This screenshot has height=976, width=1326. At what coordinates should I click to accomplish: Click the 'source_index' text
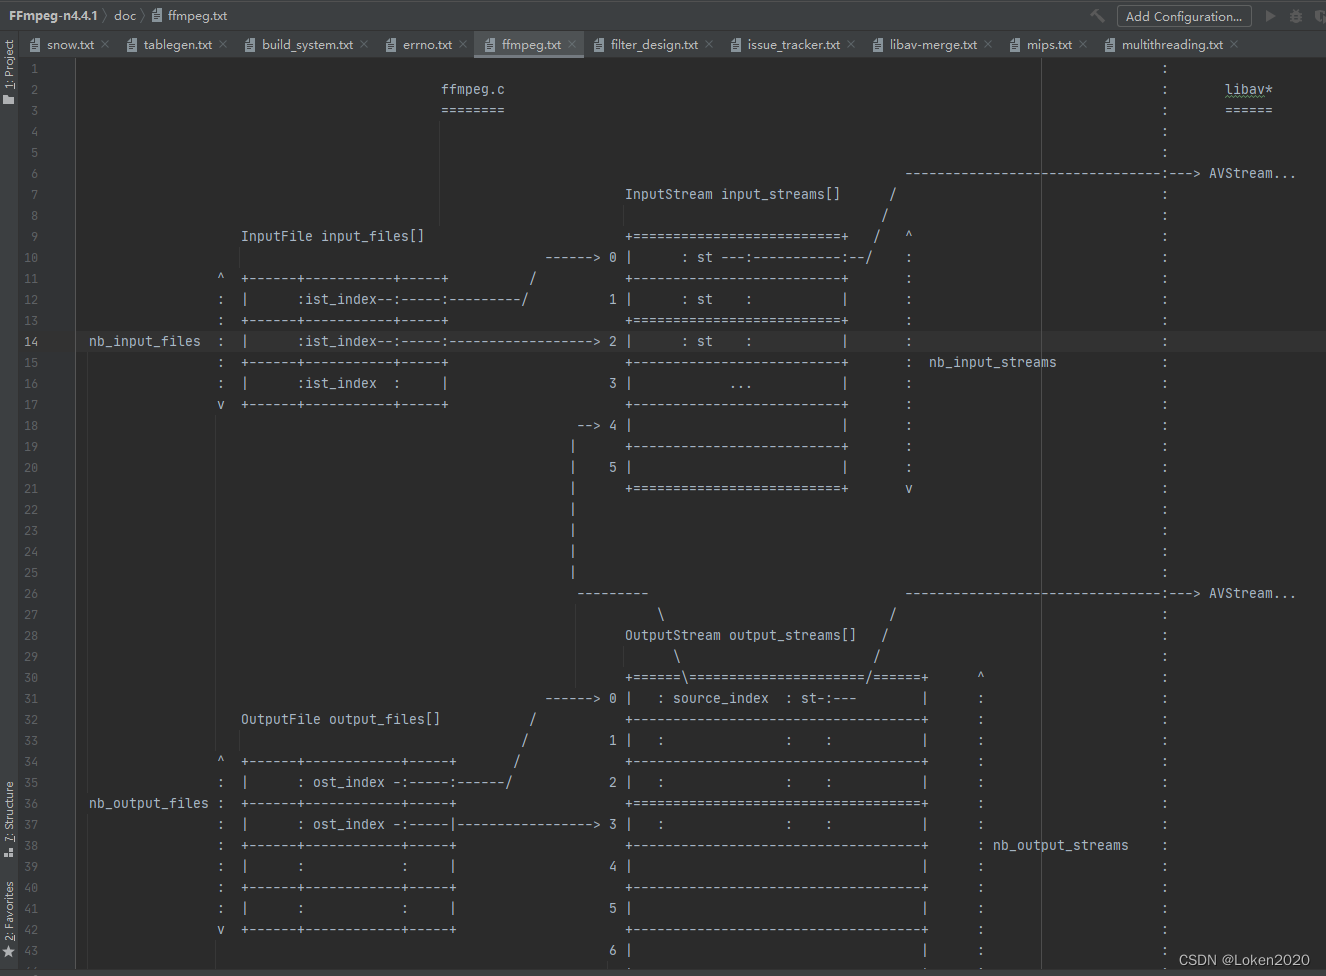721,699
